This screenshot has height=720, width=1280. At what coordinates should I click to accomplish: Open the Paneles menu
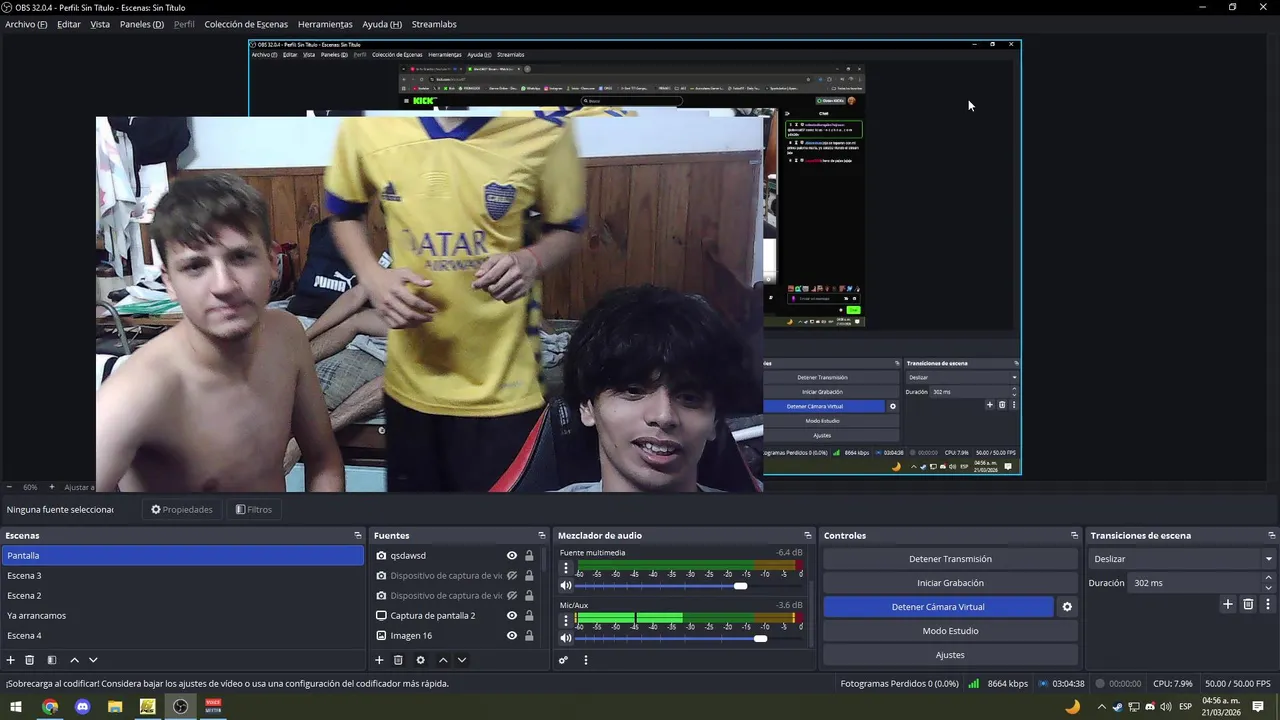pyautogui.click(x=142, y=24)
